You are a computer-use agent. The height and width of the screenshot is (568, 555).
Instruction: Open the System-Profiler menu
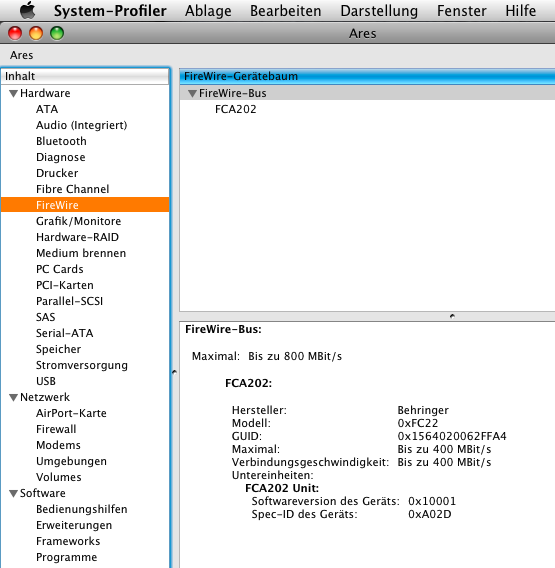[110, 11]
